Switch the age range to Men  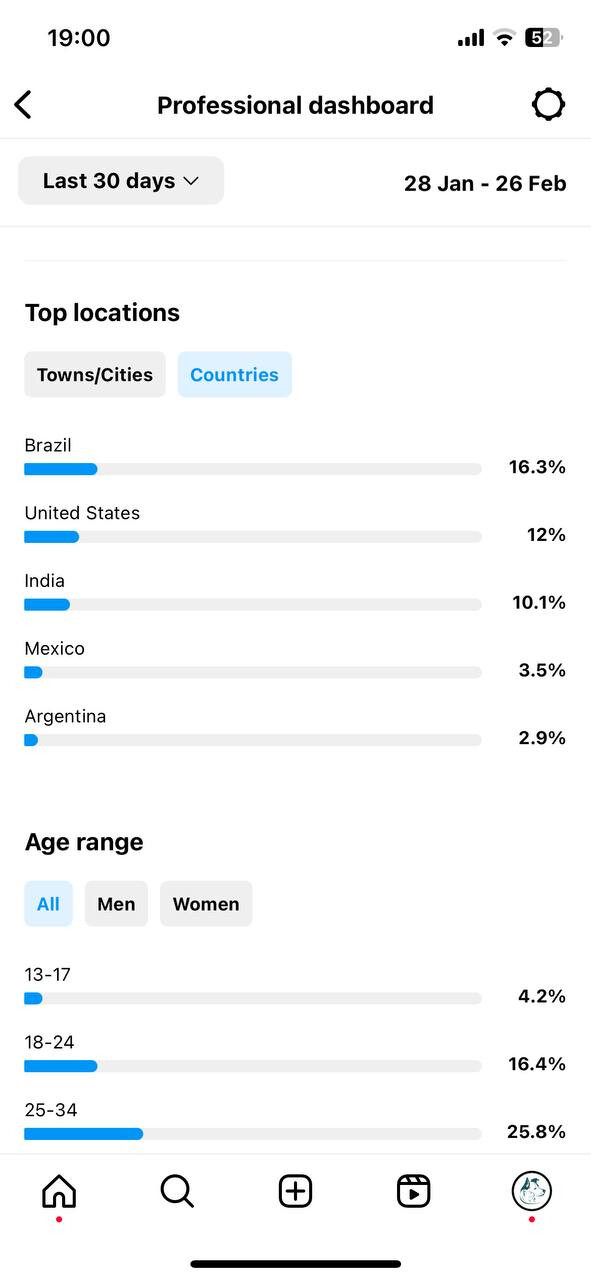[x=116, y=904]
